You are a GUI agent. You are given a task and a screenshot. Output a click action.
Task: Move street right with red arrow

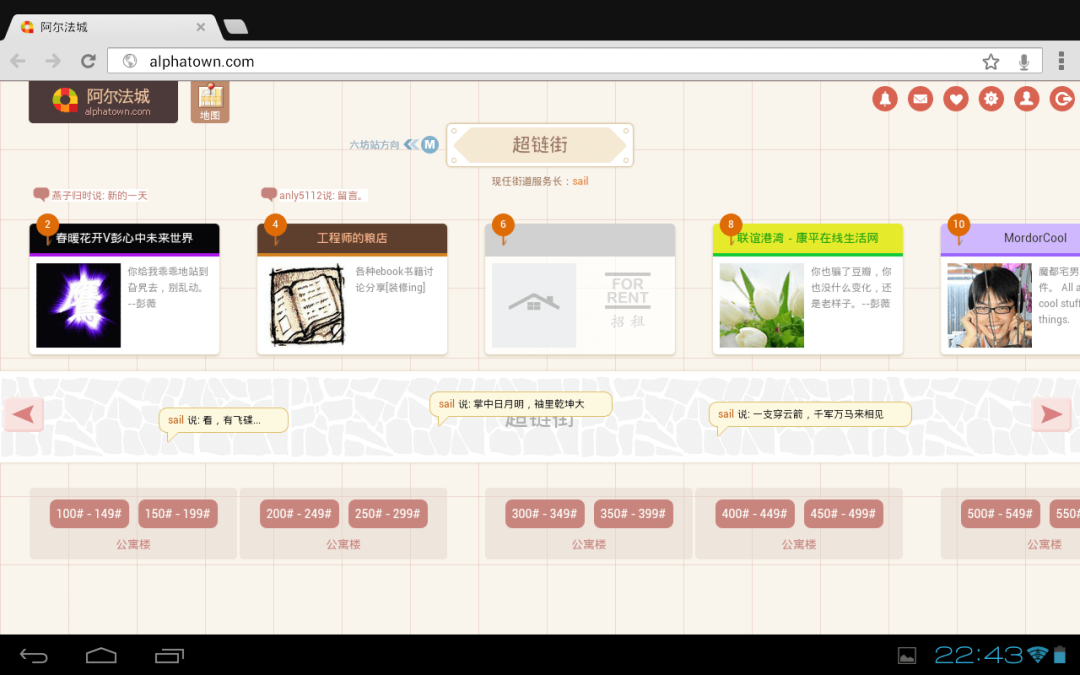(x=1051, y=415)
